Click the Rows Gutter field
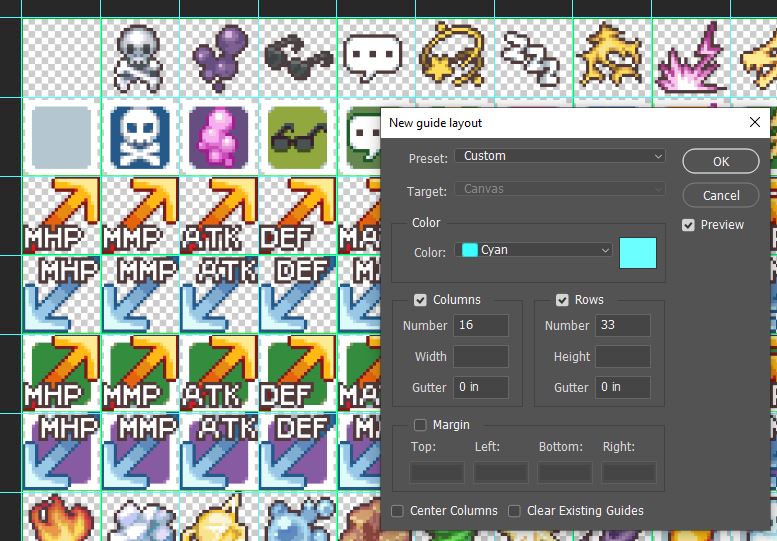 tap(623, 387)
